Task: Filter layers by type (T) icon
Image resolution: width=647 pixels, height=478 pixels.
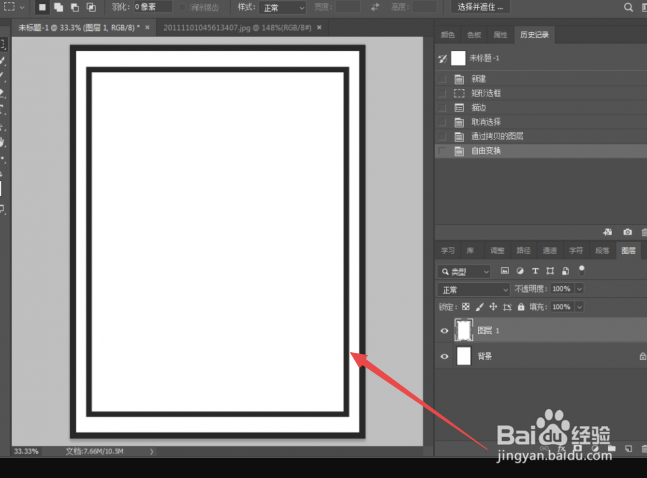Action: pos(535,271)
